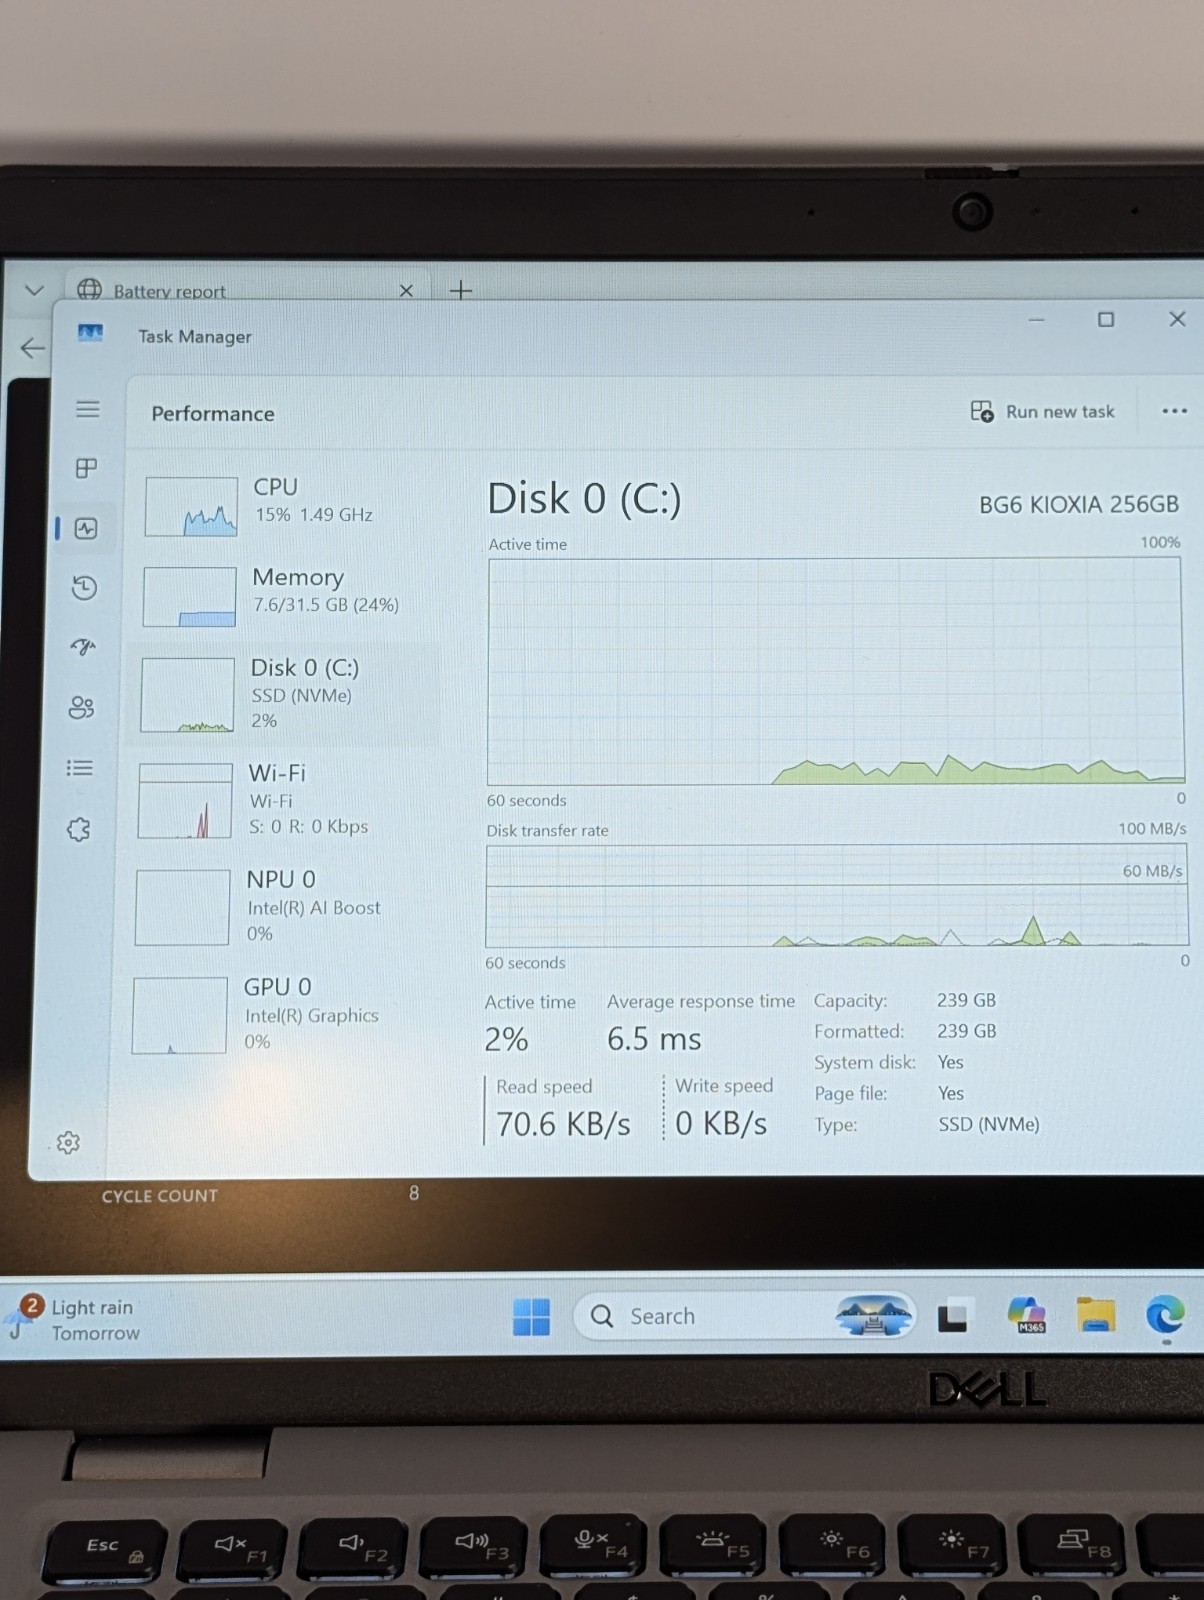Image resolution: width=1204 pixels, height=1600 pixels.
Task: Open a new browser tab with plus
Action: (460, 290)
